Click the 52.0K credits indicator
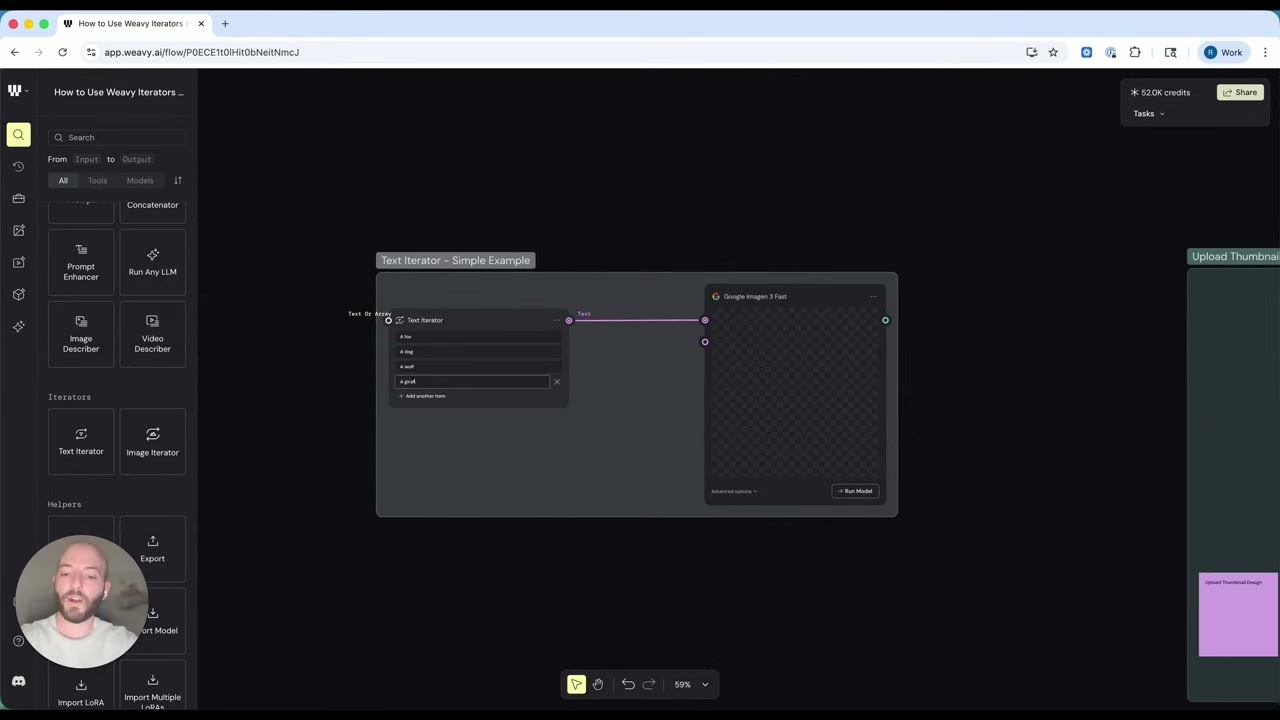 tap(1160, 92)
